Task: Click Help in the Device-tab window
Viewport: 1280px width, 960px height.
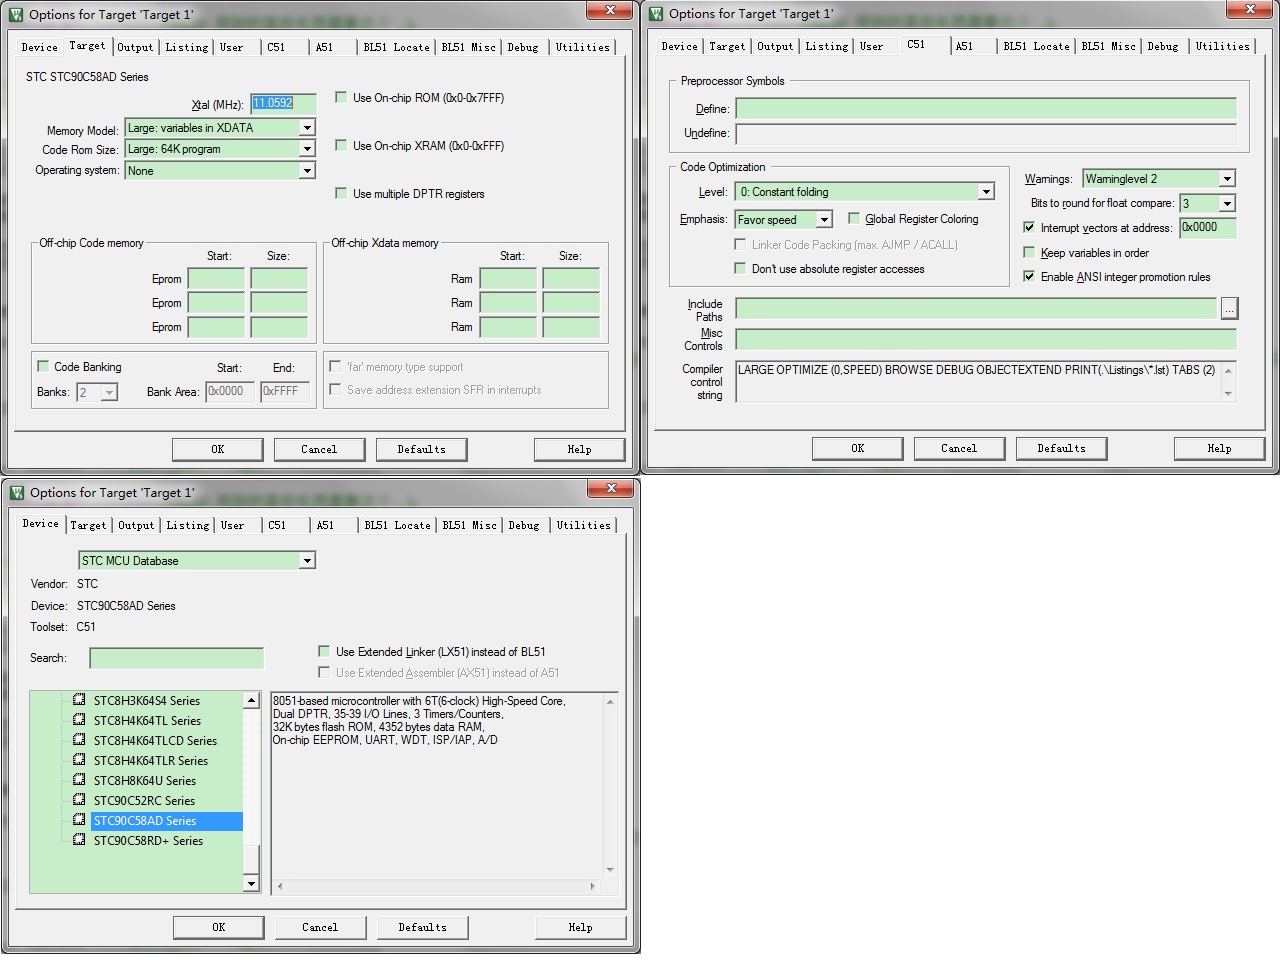Action: coord(581,927)
